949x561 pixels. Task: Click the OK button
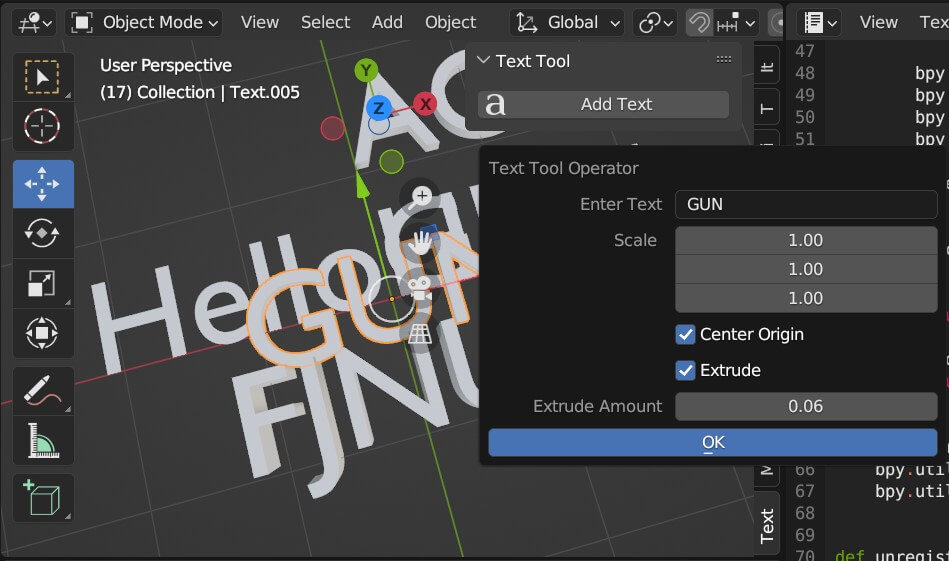click(712, 443)
